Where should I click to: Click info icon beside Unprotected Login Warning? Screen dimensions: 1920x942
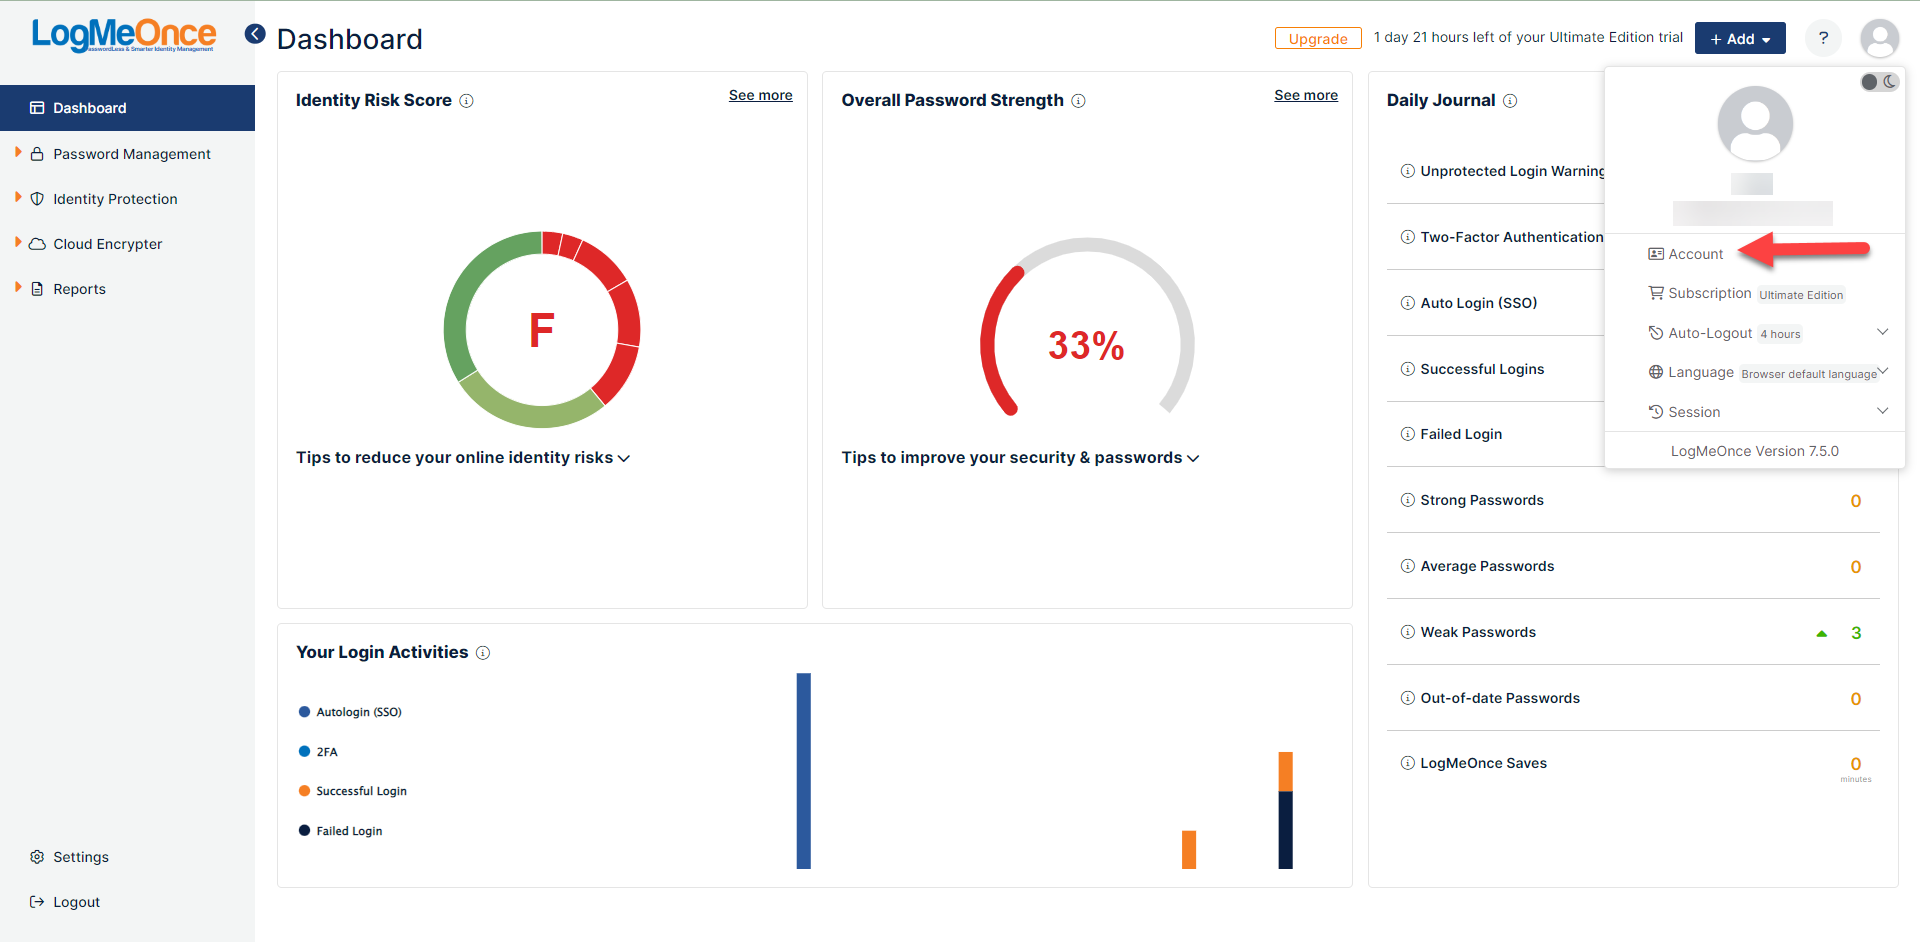pyautogui.click(x=1408, y=171)
